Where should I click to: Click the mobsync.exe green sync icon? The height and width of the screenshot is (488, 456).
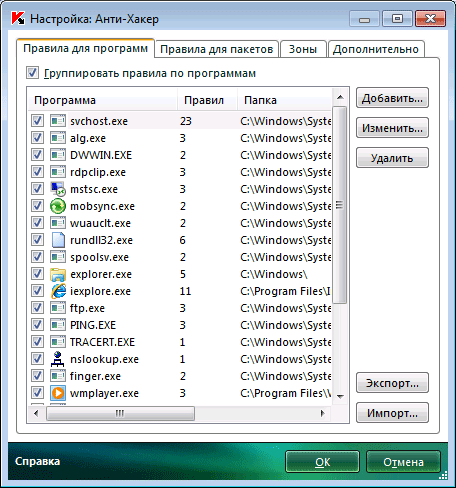[x=58, y=206]
